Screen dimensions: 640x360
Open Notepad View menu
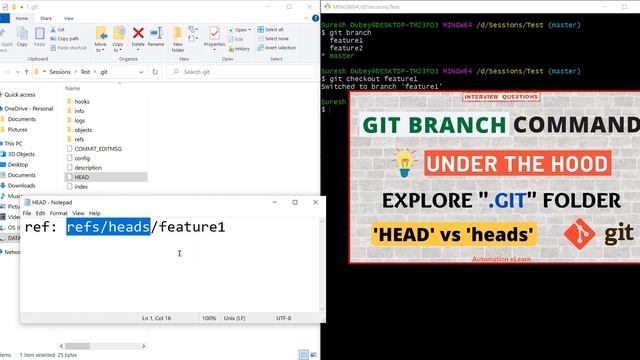[x=78, y=213]
